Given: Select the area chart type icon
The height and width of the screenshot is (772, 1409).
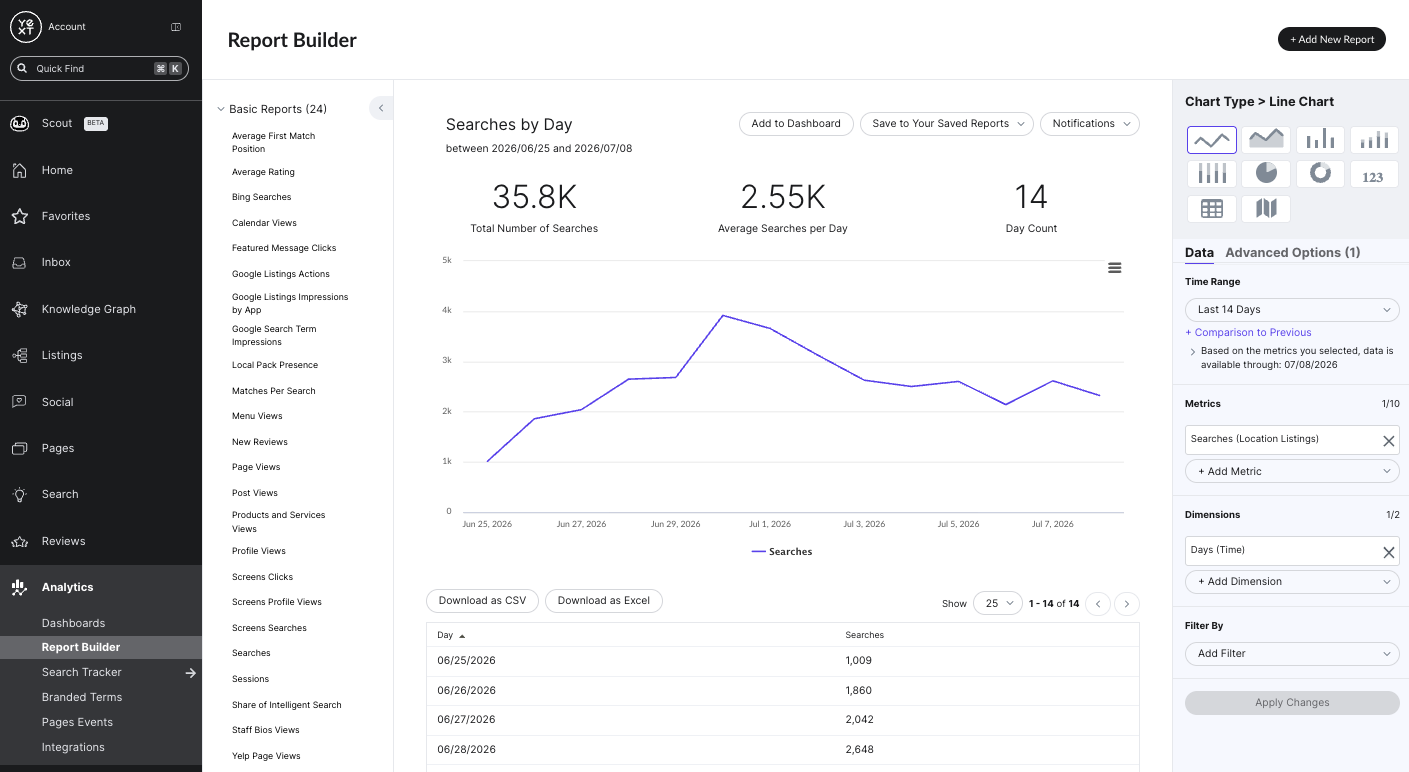Looking at the screenshot, I should pos(1266,139).
